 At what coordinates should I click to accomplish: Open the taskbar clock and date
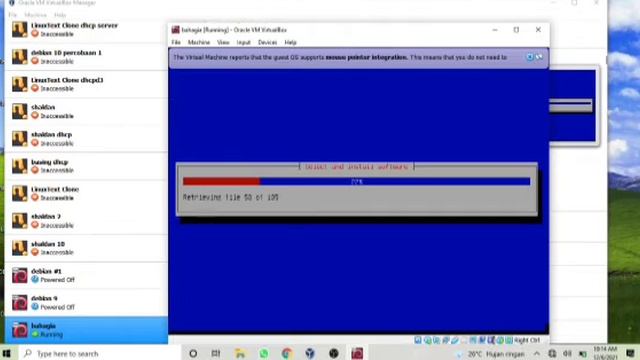[605, 353]
